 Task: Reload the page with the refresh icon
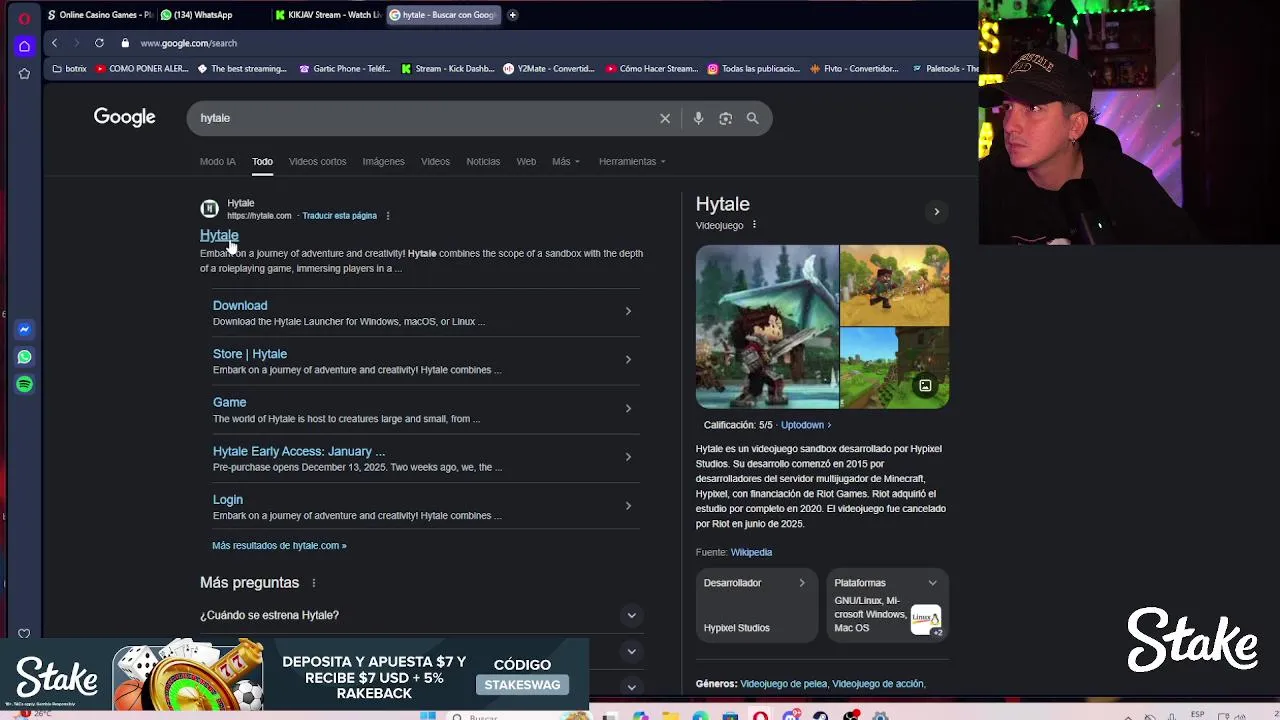point(99,43)
